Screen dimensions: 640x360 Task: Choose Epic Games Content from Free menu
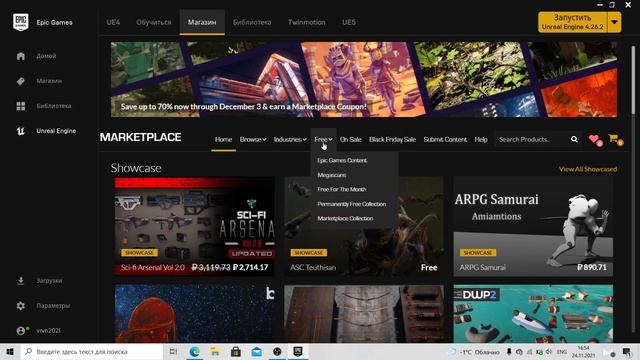[342, 160]
